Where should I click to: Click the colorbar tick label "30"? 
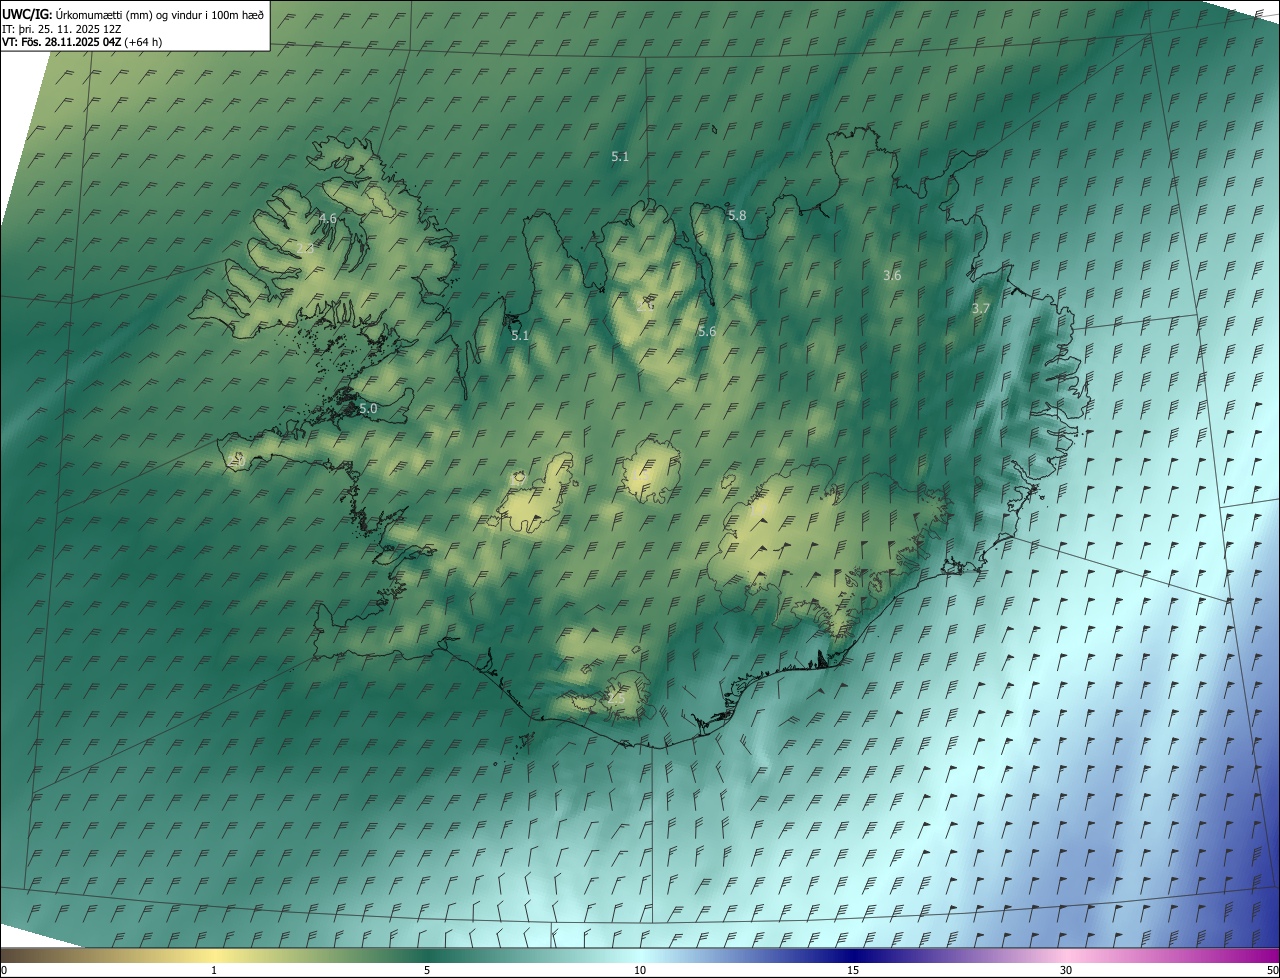point(1066,971)
